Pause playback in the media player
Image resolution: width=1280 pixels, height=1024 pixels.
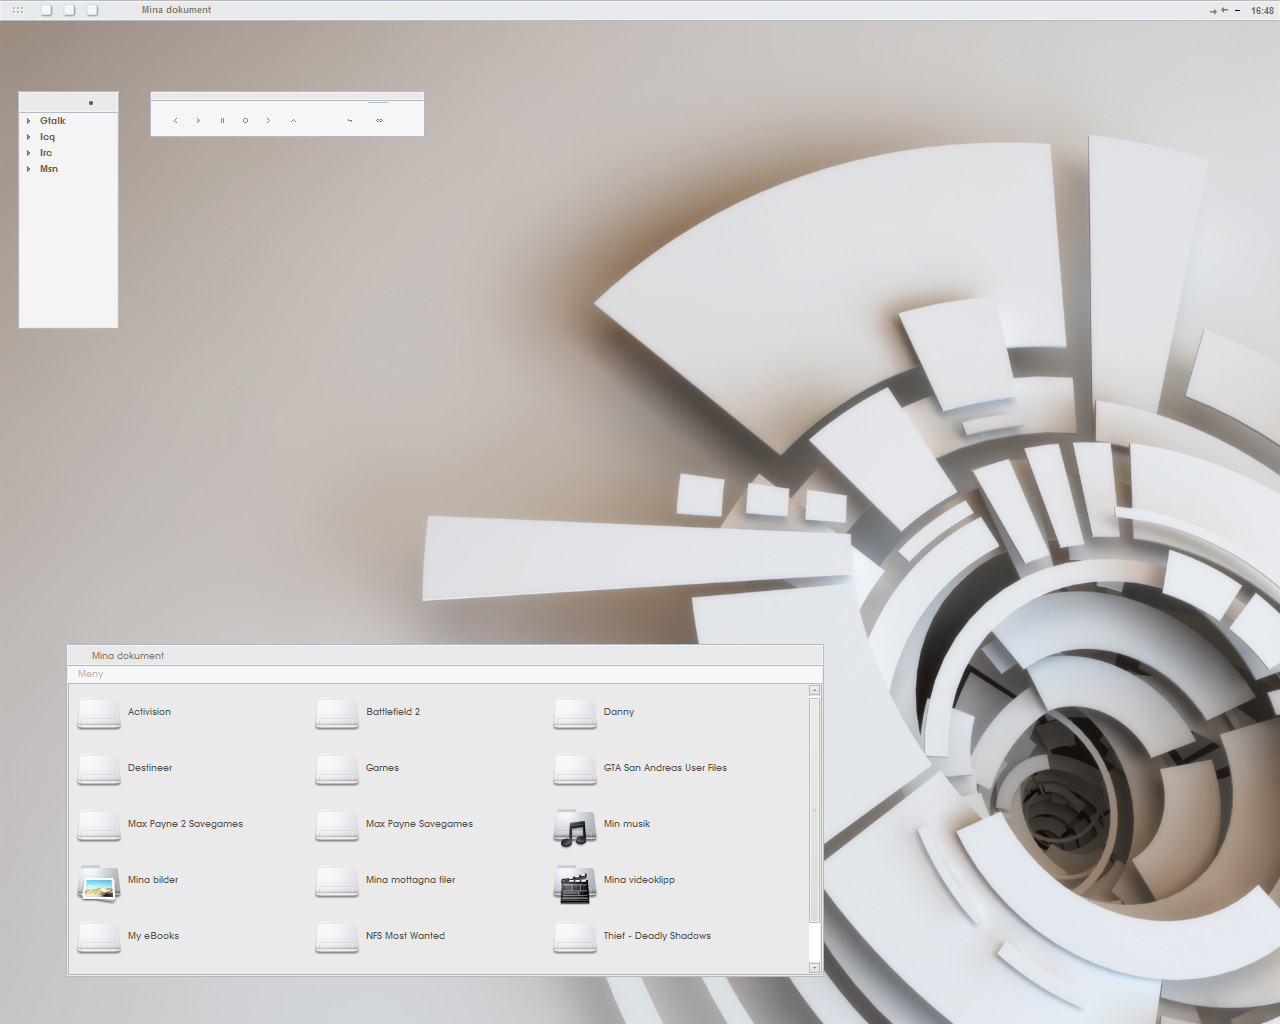pos(222,121)
